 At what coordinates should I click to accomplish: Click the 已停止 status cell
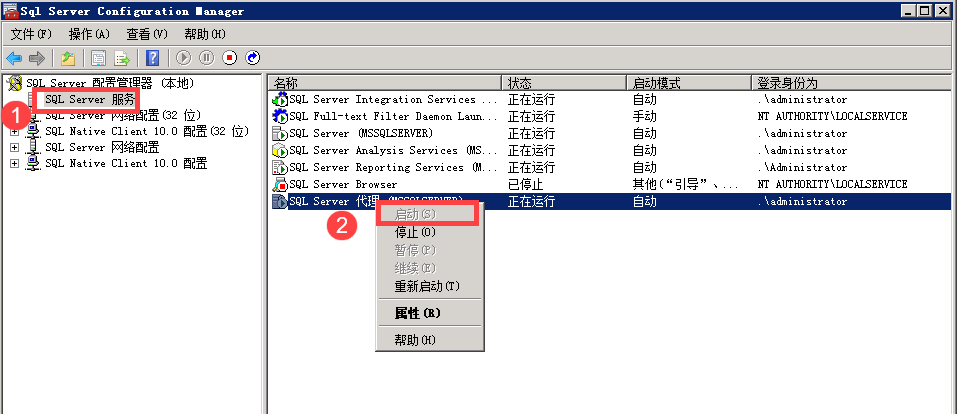pos(525,184)
